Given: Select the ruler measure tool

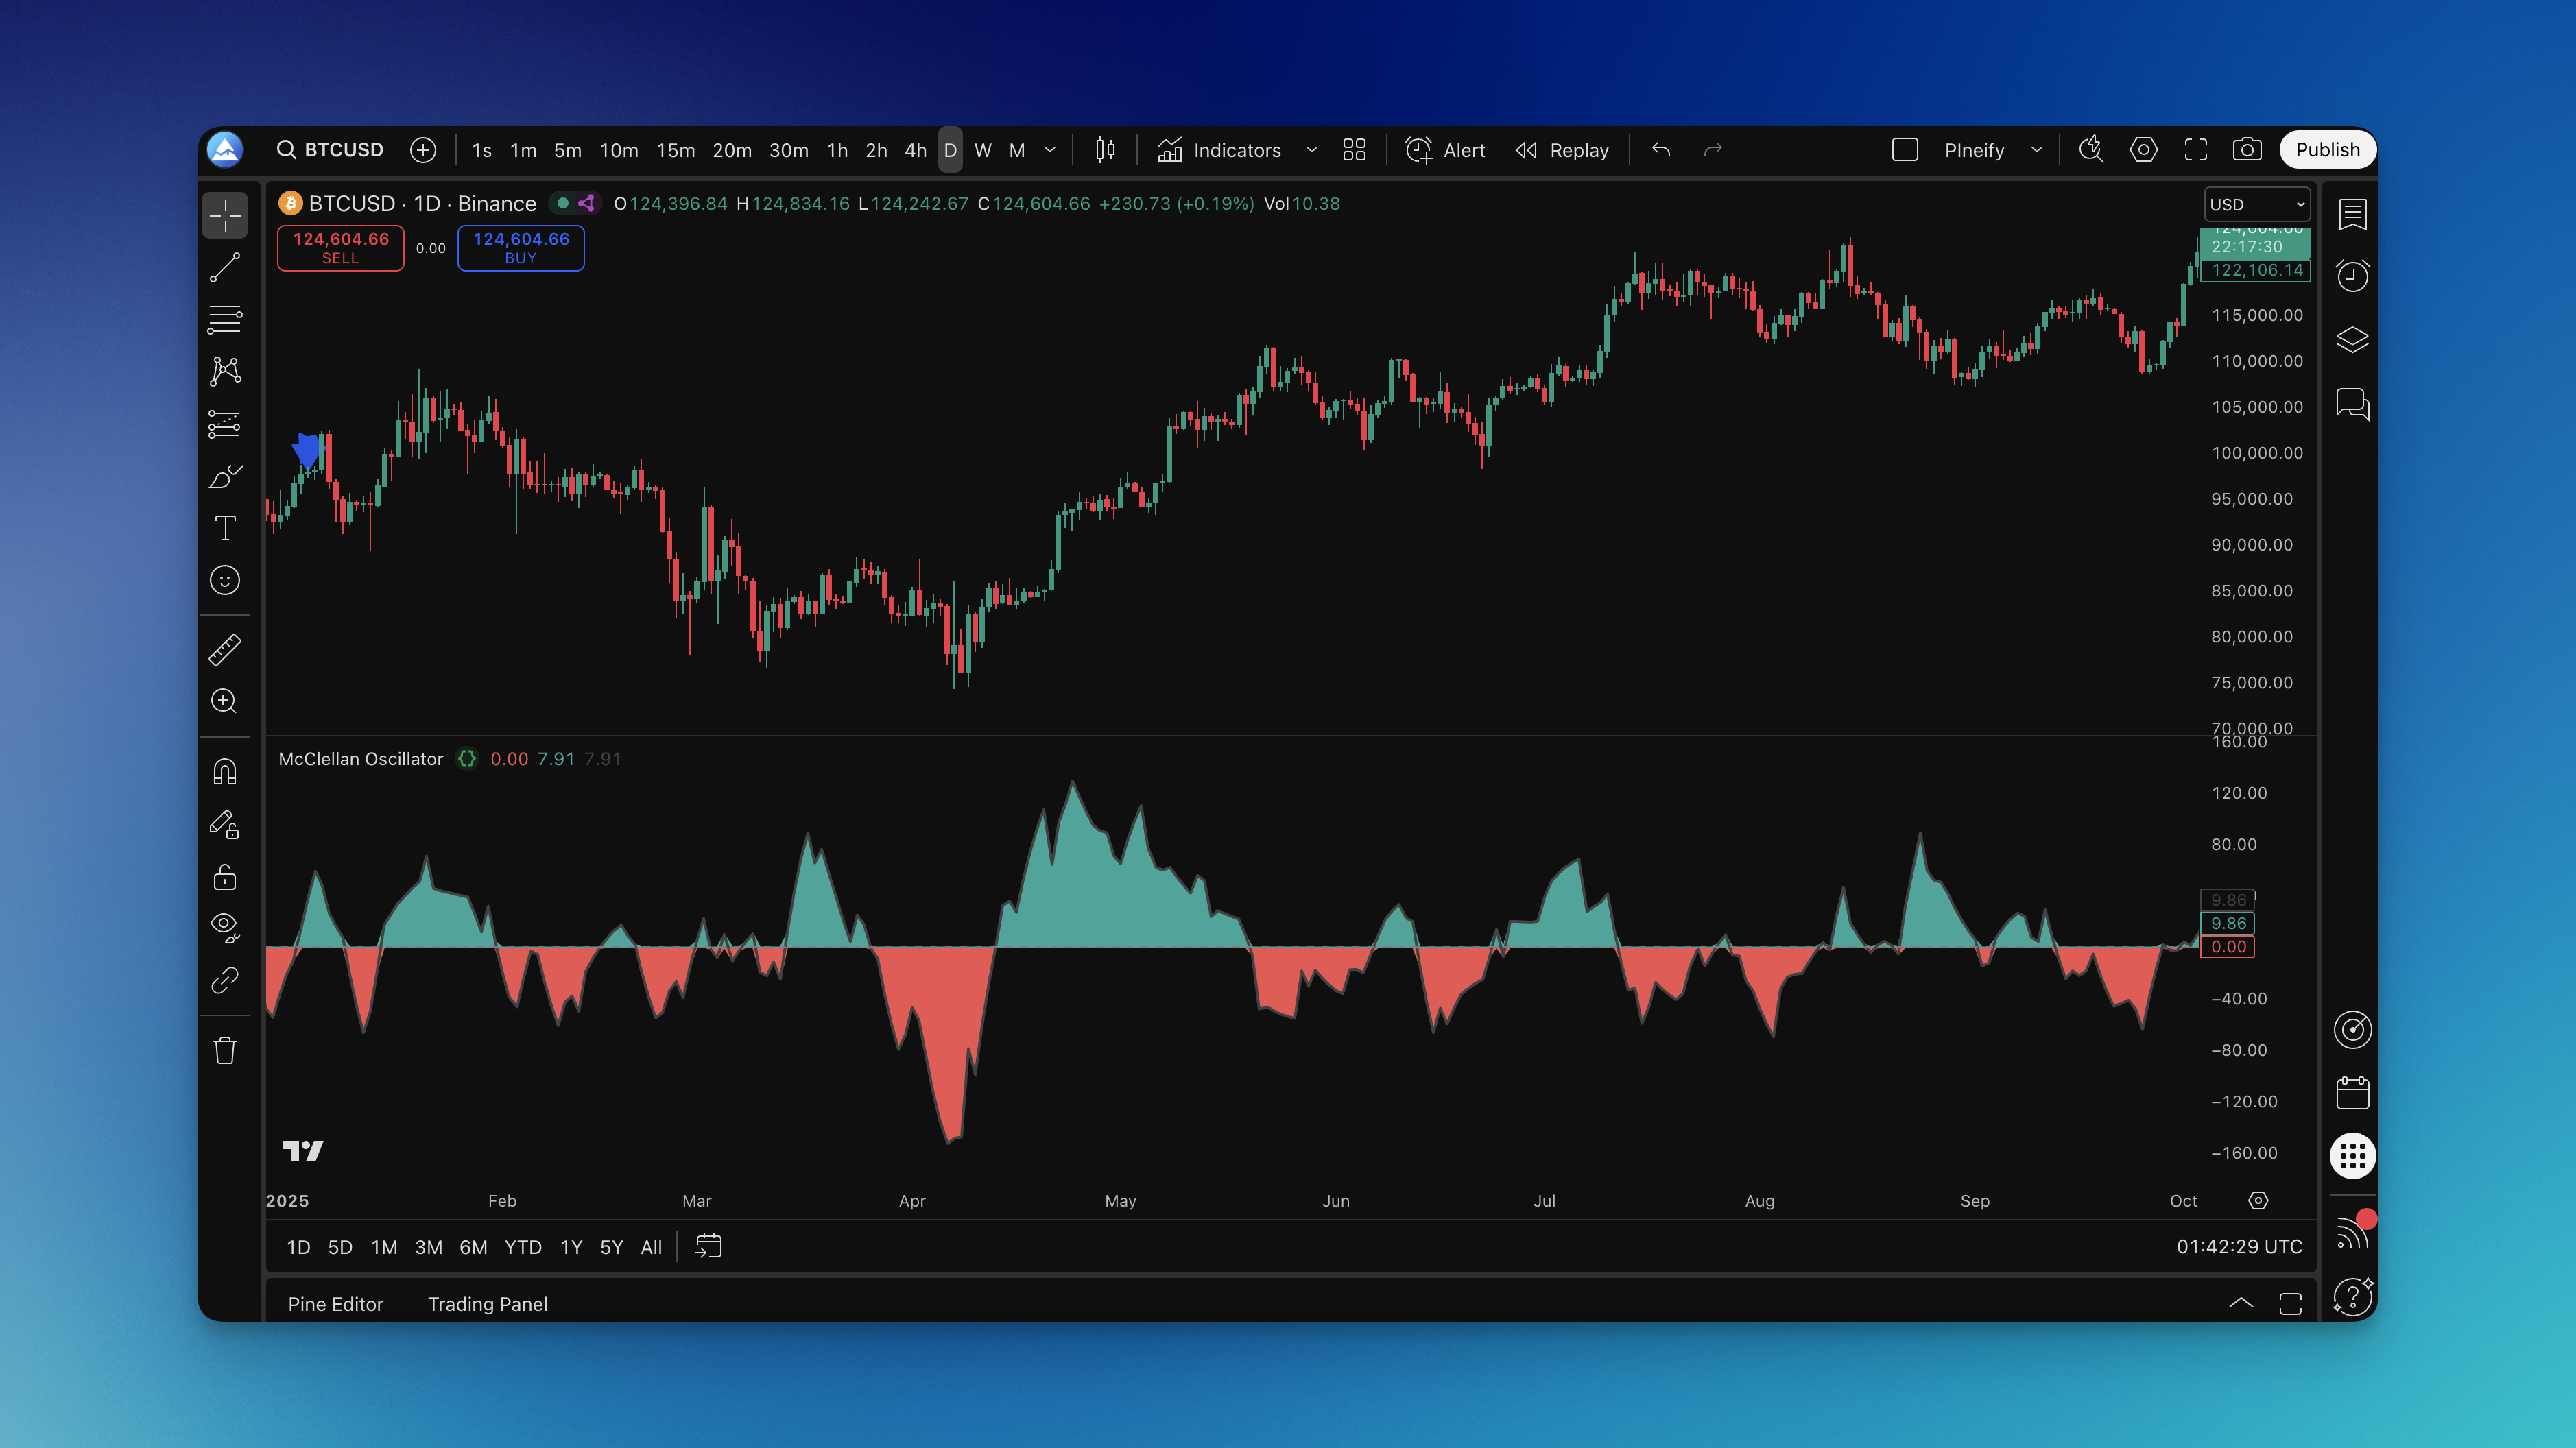Looking at the screenshot, I should click(x=225, y=650).
